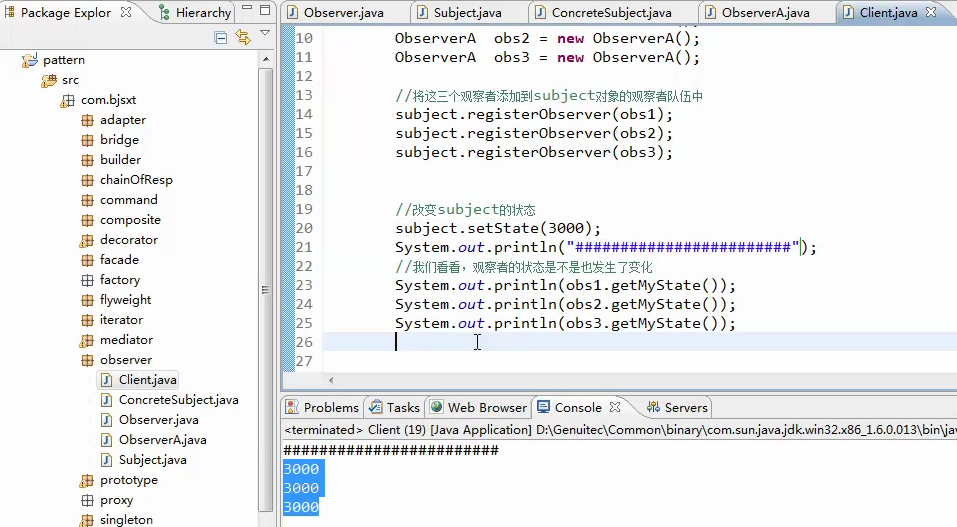Click the Collapse All icon in Package Explorer
This screenshot has width=957, height=527.
(221, 38)
